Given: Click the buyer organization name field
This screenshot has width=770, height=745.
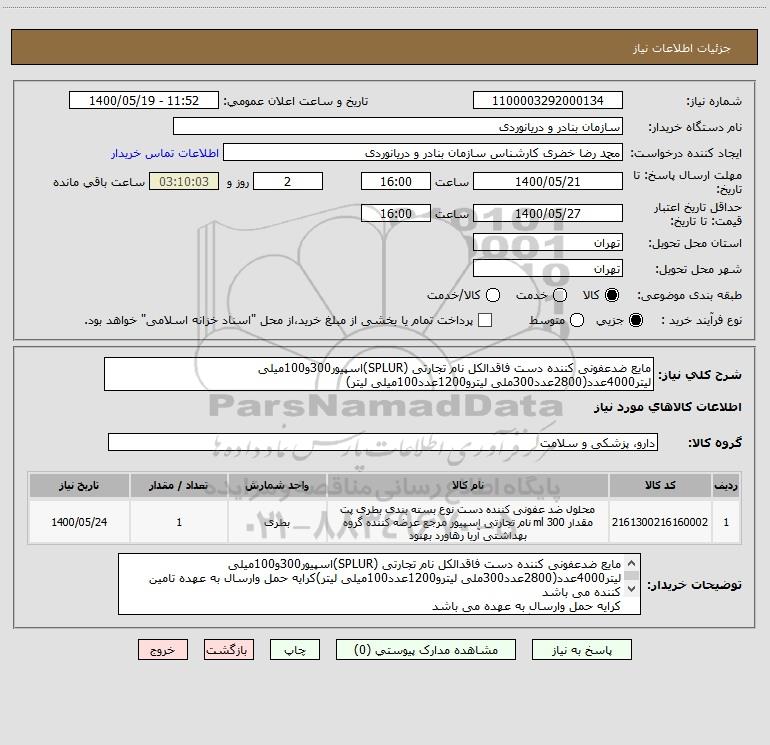Looking at the screenshot, I should [398, 126].
